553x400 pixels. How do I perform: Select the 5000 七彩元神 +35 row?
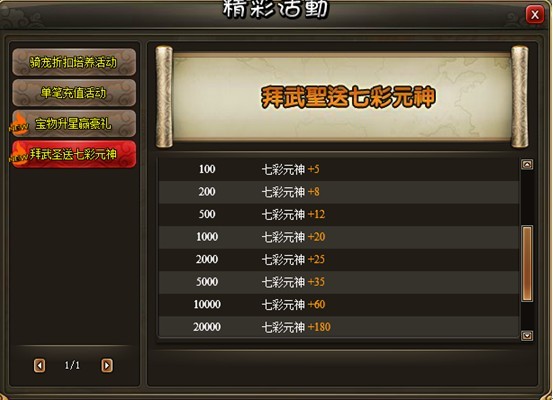click(x=339, y=282)
